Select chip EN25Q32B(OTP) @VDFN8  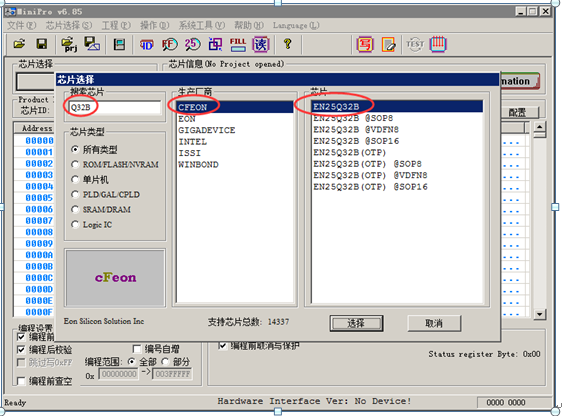pyautogui.click(x=397, y=175)
